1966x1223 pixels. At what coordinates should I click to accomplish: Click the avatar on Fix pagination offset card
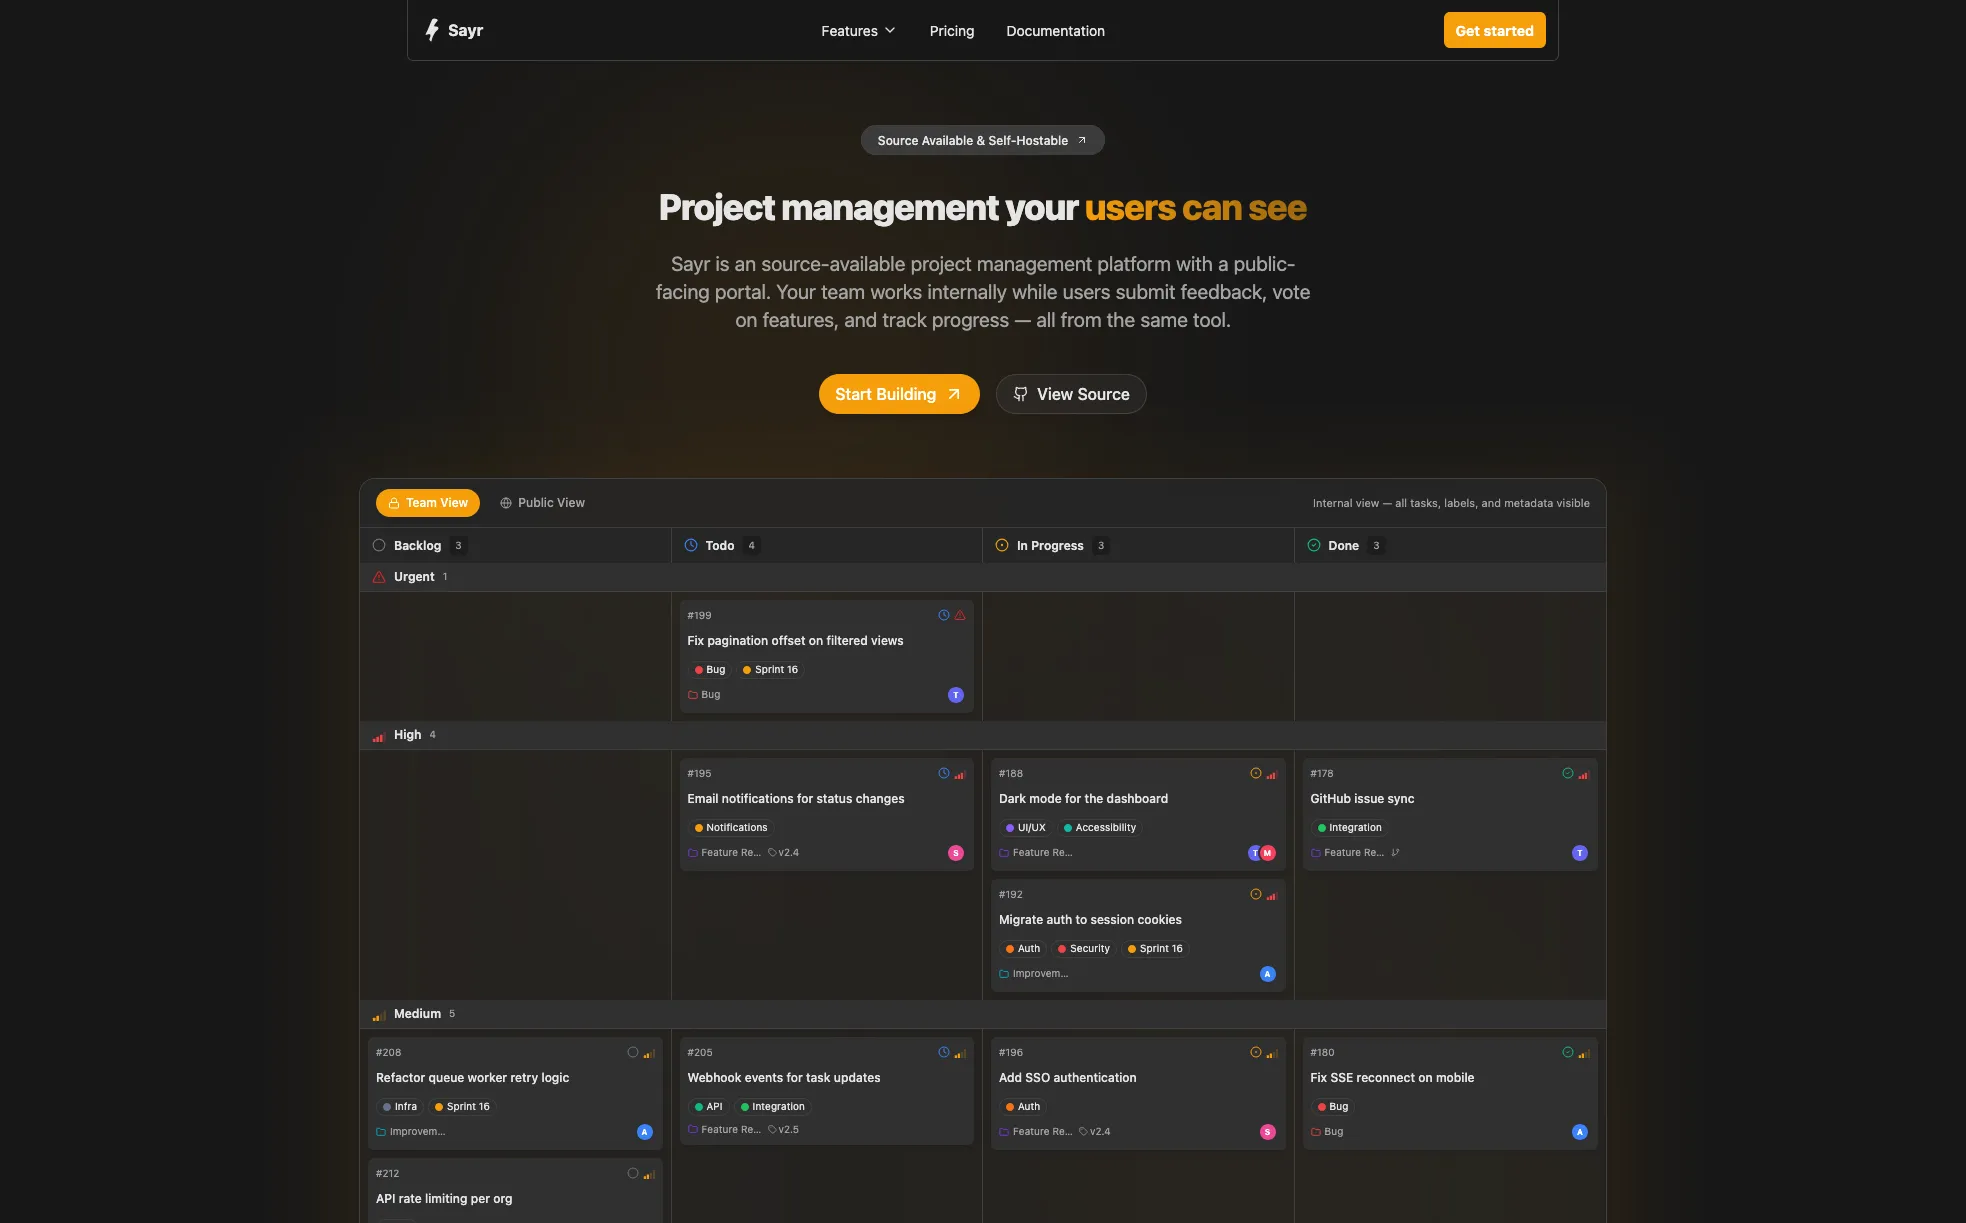[x=956, y=695]
